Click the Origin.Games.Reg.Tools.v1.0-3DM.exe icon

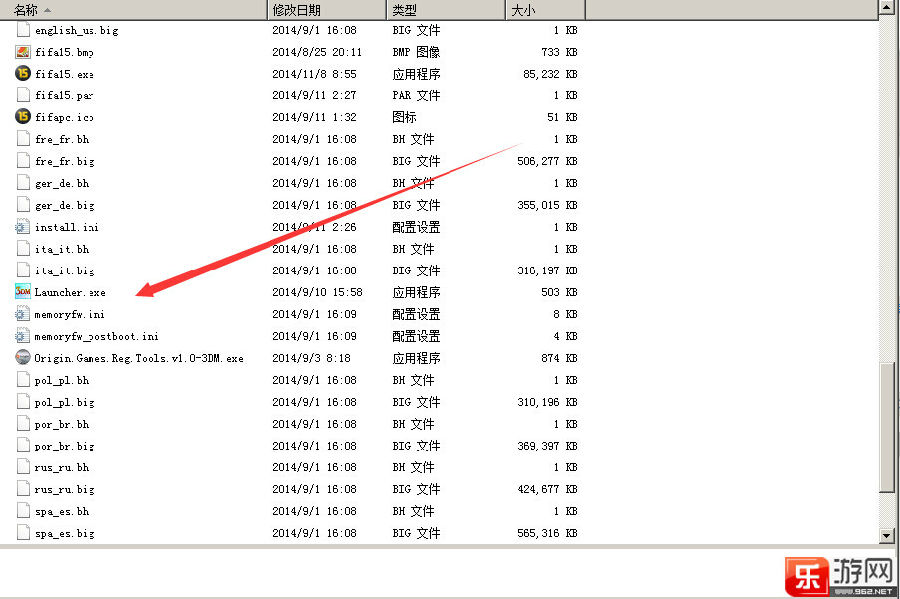23,358
